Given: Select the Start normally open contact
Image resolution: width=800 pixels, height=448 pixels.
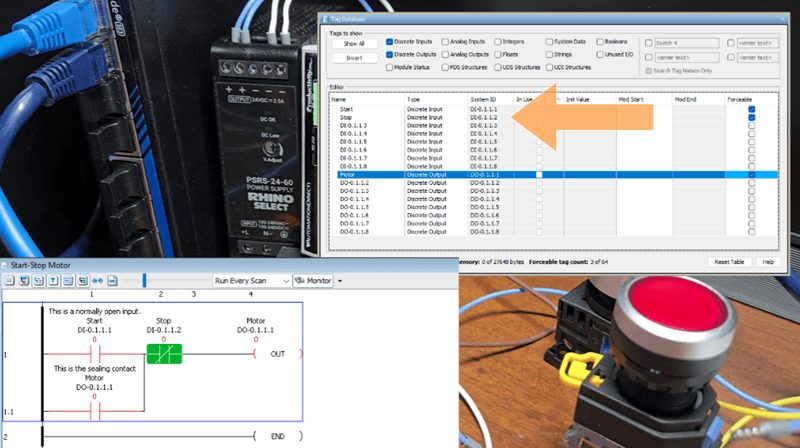Looking at the screenshot, I should pyautogui.click(x=95, y=354).
